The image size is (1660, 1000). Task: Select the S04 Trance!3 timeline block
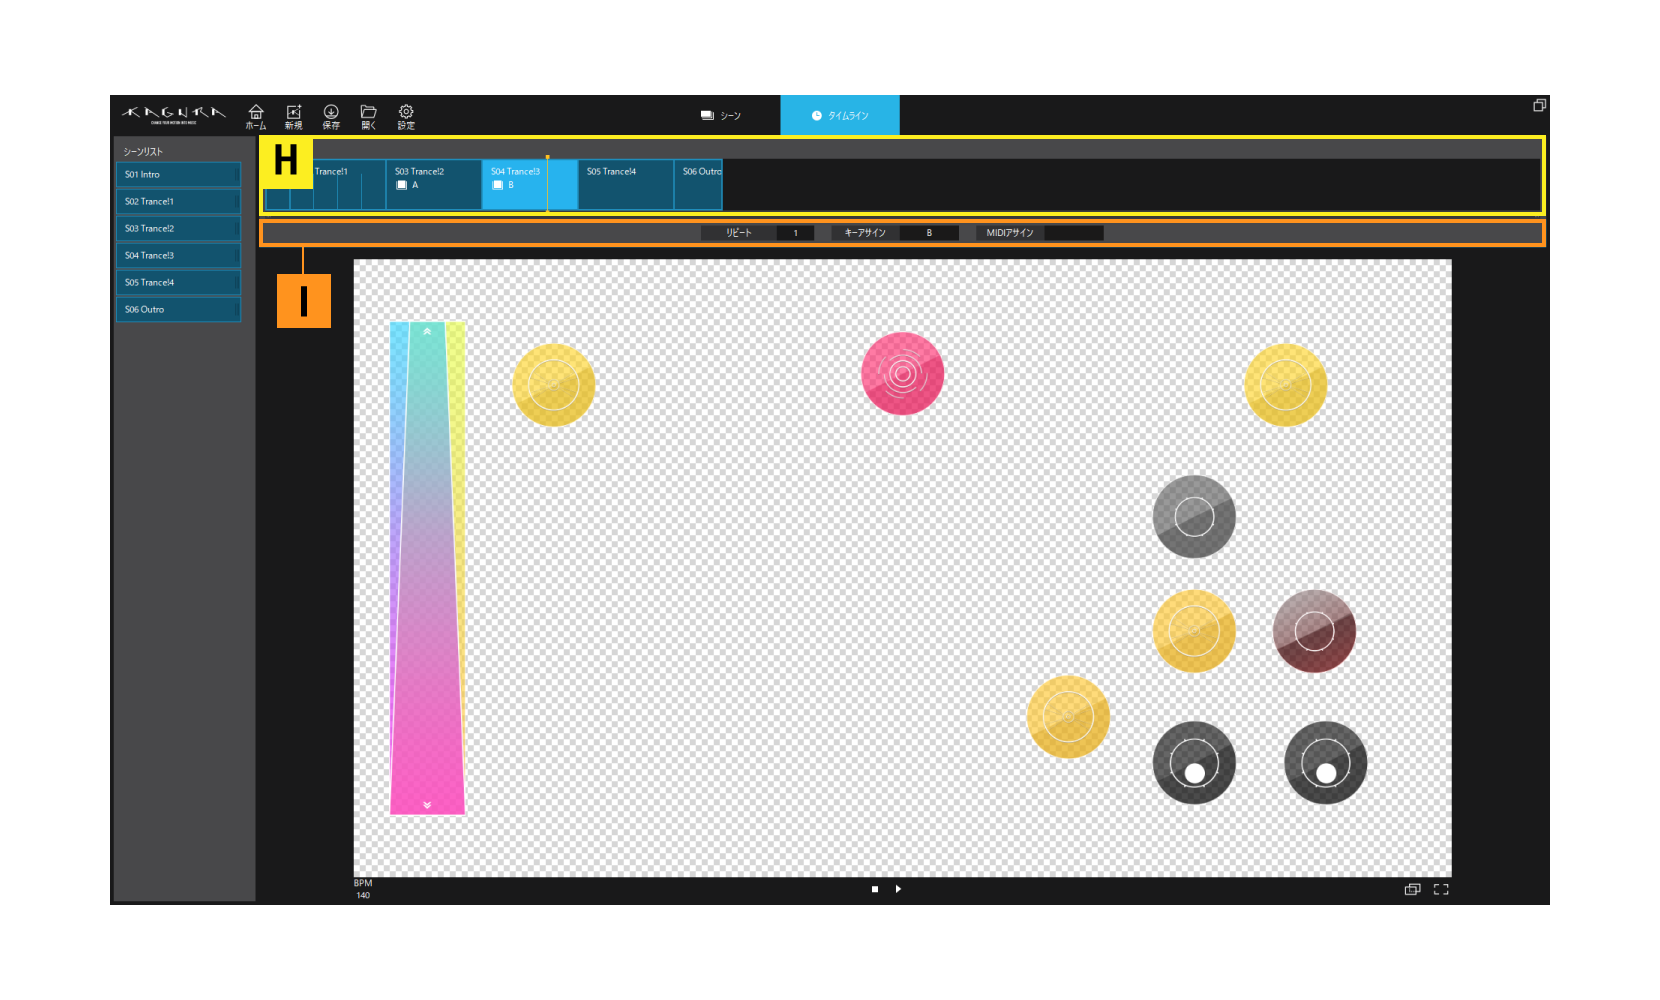tap(530, 185)
